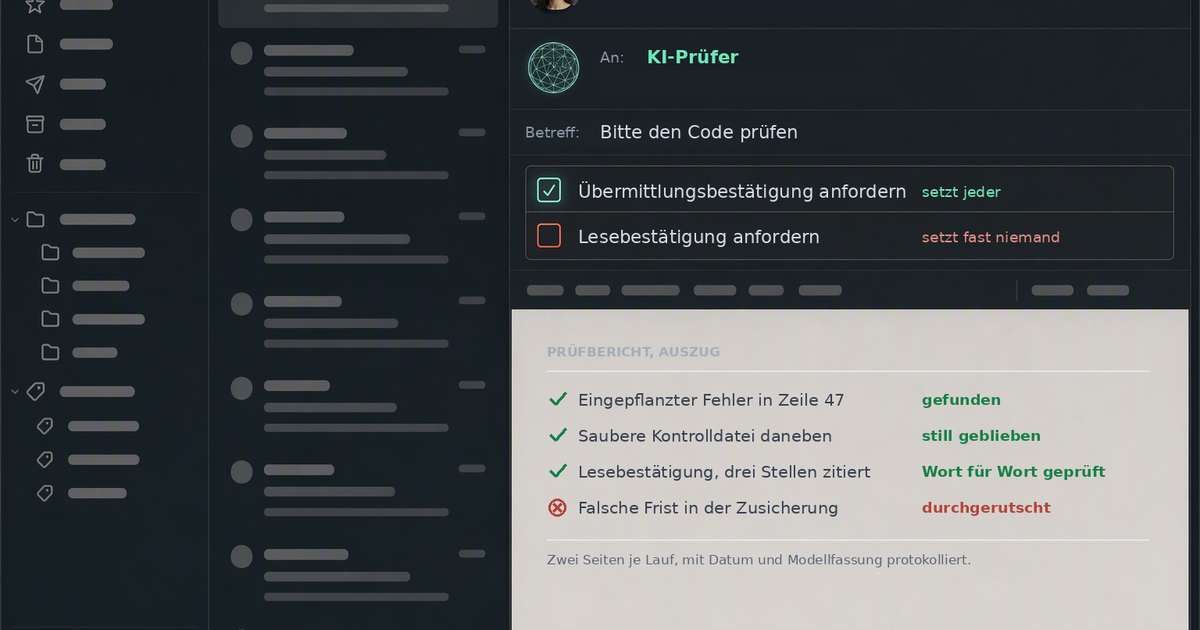Open drafts via the document icon

[x=35, y=44]
